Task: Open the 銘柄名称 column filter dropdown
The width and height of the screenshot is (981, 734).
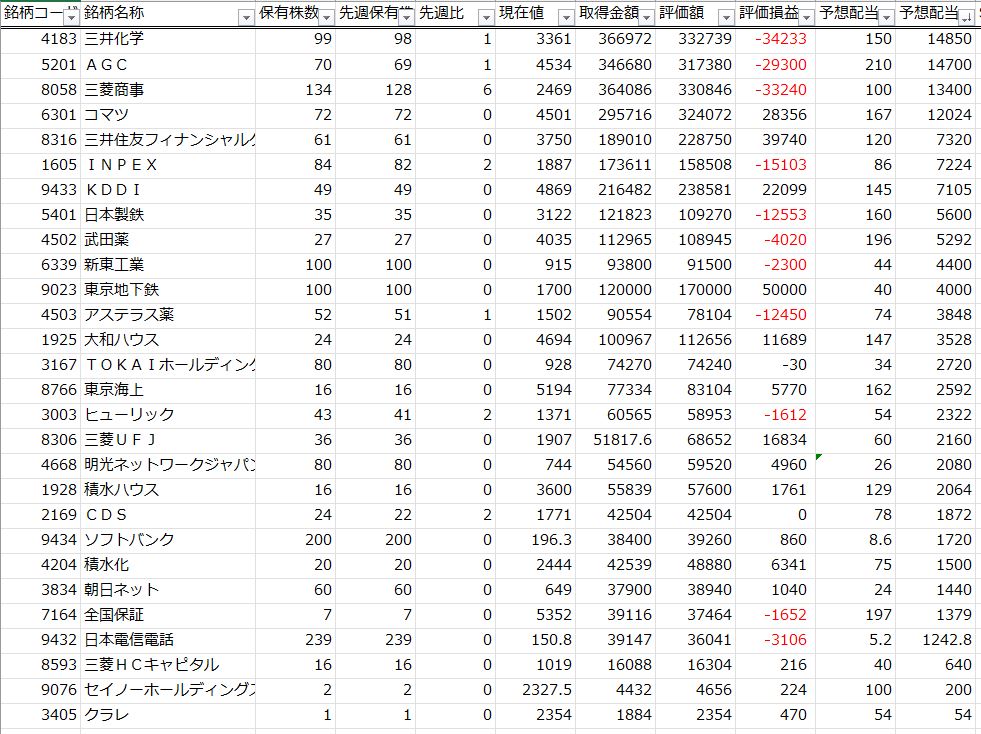Action: pos(246,17)
